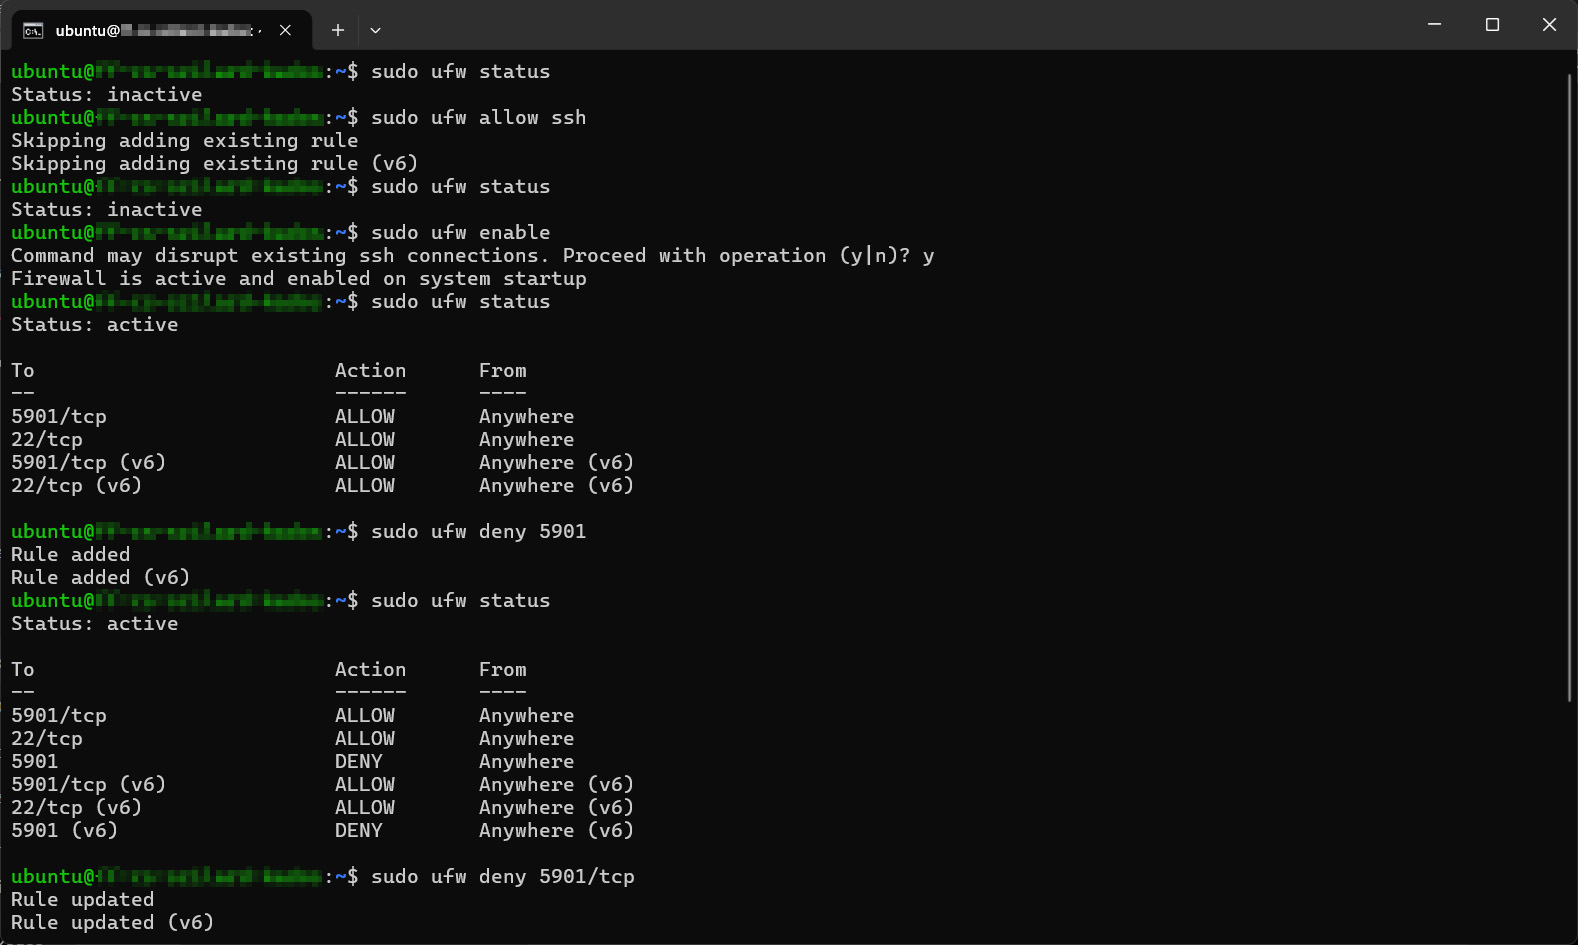
Task: Click the vertical scrollbar thumb
Action: (x=1570, y=385)
